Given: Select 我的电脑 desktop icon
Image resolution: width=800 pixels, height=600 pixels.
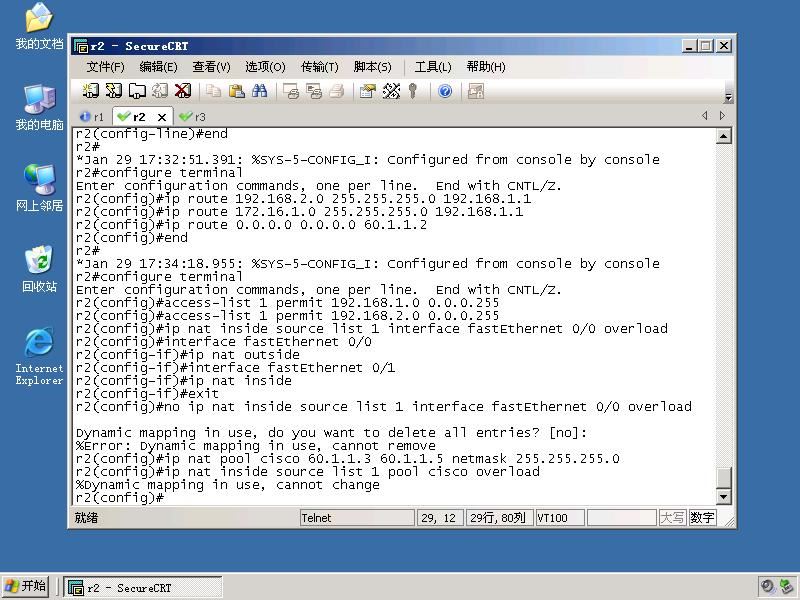Looking at the screenshot, I should tap(39, 107).
